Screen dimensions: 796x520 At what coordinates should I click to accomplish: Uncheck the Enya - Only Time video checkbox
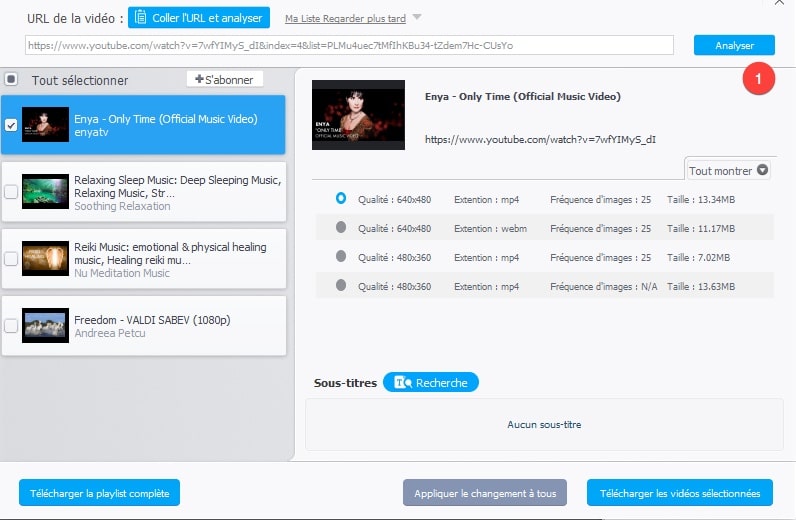point(11,125)
